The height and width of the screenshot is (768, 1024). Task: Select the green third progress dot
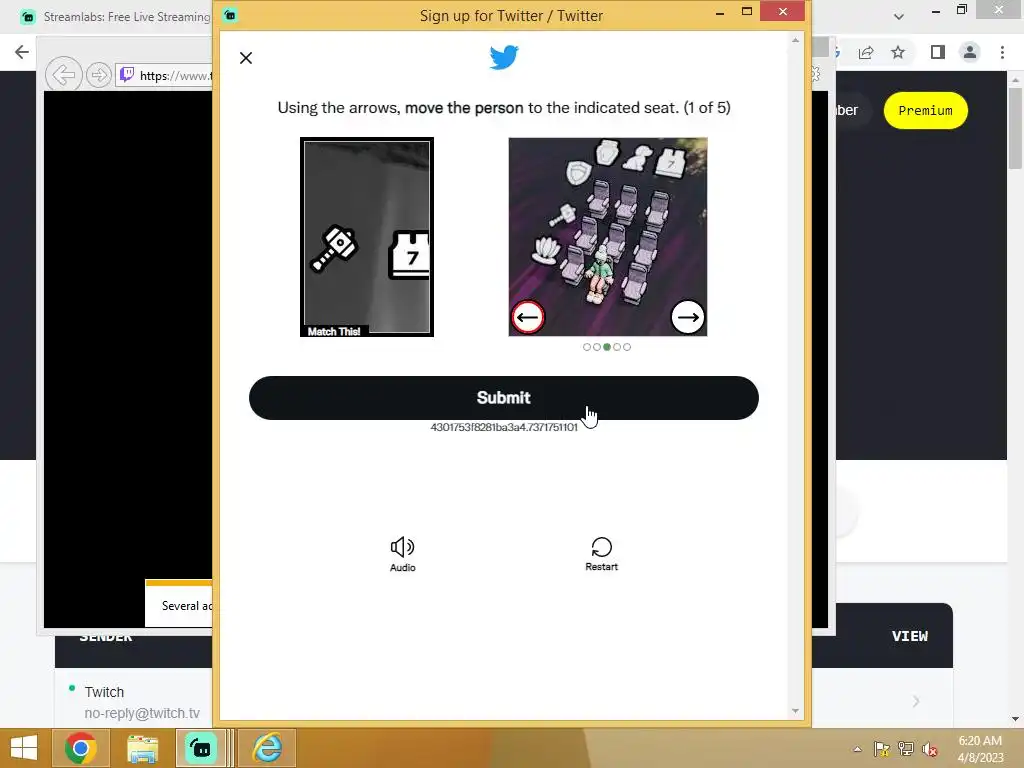pyautogui.click(x=607, y=347)
